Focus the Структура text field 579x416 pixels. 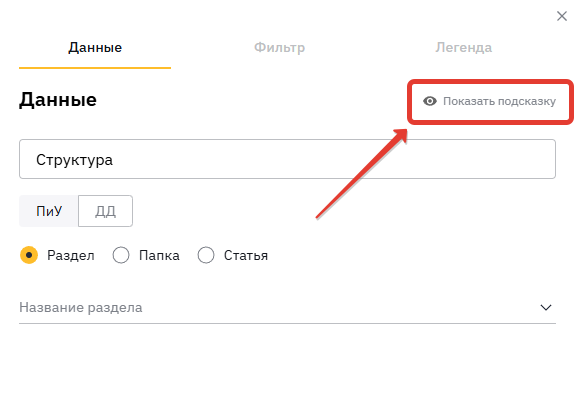click(x=287, y=159)
